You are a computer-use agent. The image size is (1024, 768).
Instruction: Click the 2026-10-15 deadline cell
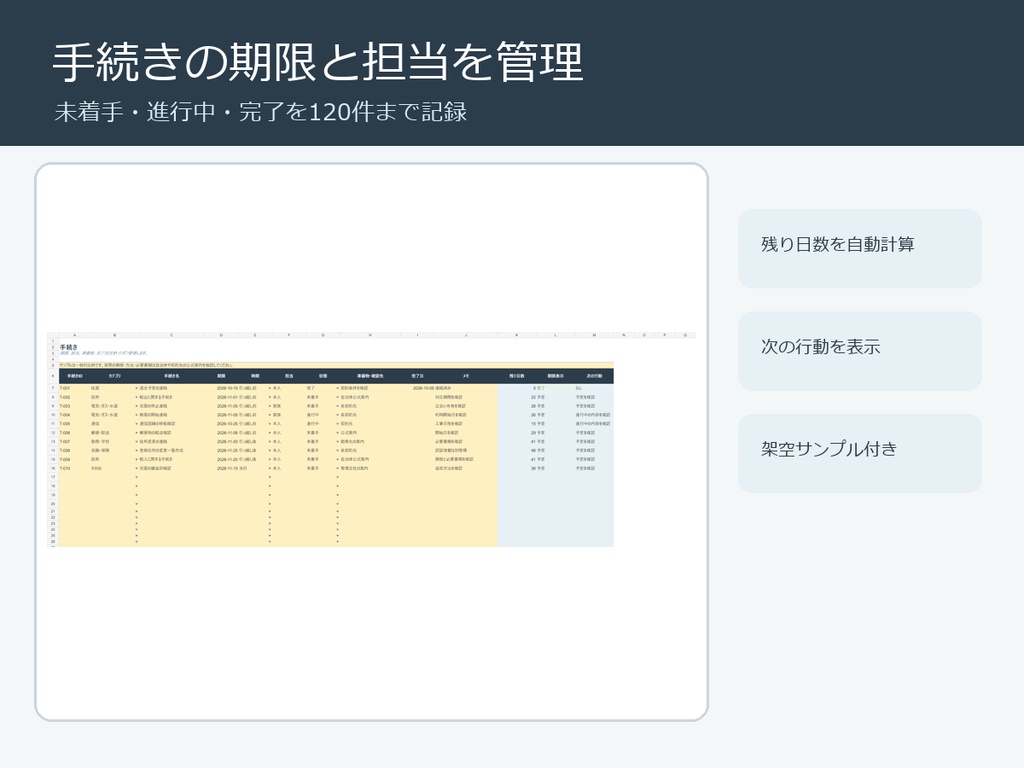tap(227, 388)
